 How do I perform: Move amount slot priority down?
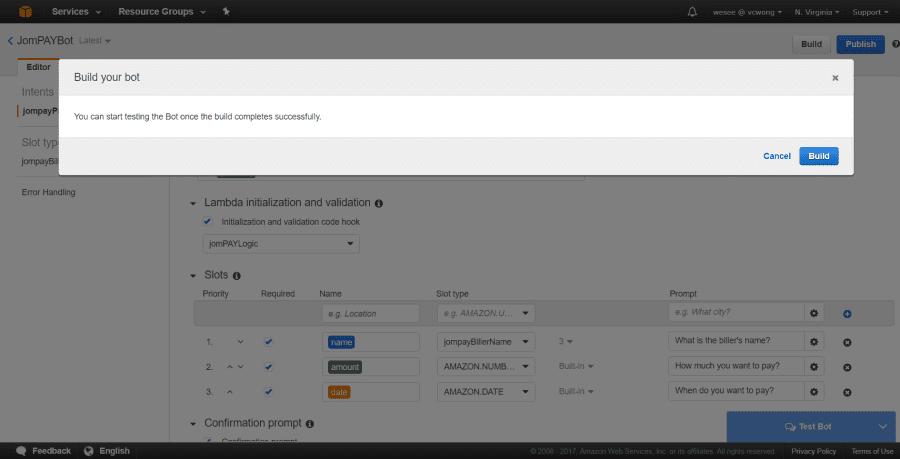(x=240, y=367)
